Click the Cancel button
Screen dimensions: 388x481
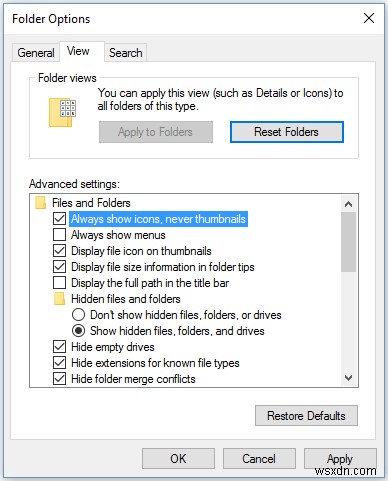coord(259,459)
